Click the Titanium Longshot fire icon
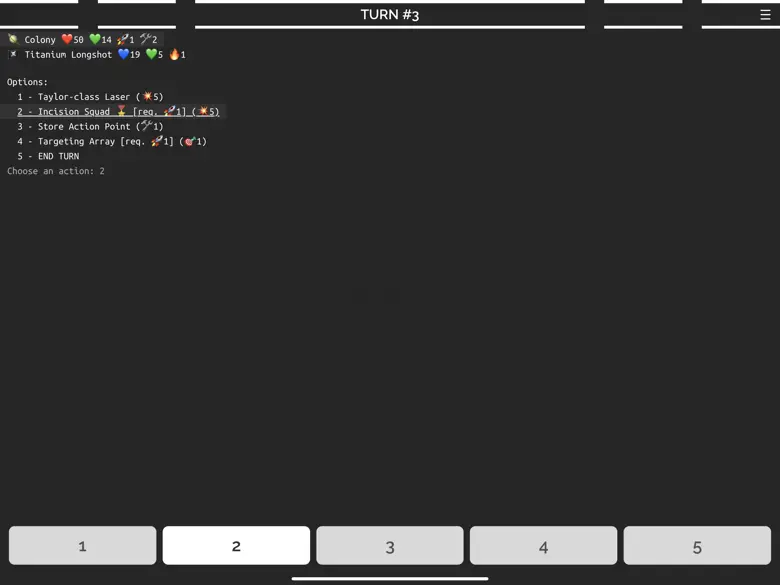 coord(175,54)
